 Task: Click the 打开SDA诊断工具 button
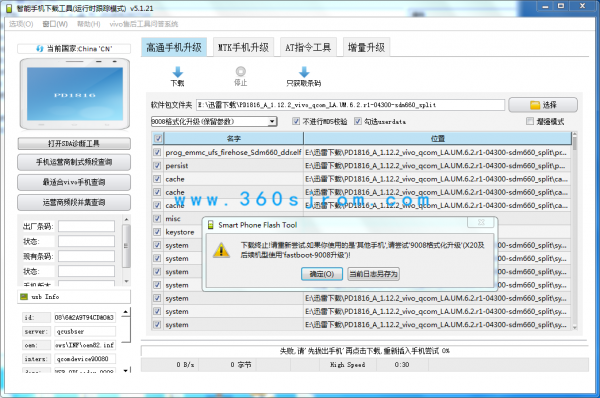[x=74, y=144]
